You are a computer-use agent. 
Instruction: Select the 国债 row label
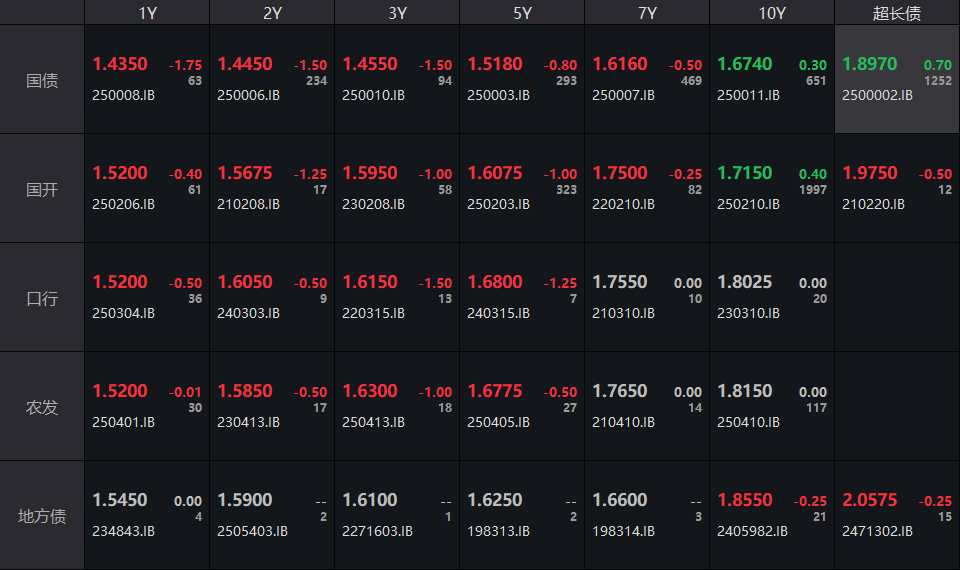click(42, 80)
